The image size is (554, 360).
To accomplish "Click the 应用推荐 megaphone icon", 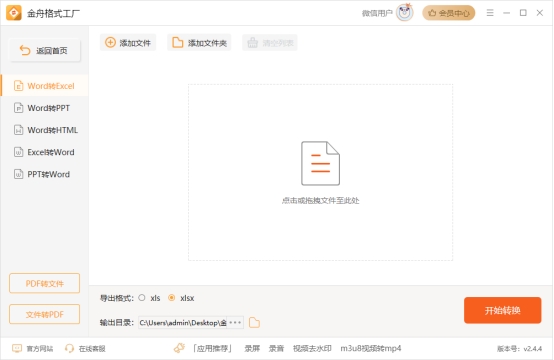I will (179, 348).
